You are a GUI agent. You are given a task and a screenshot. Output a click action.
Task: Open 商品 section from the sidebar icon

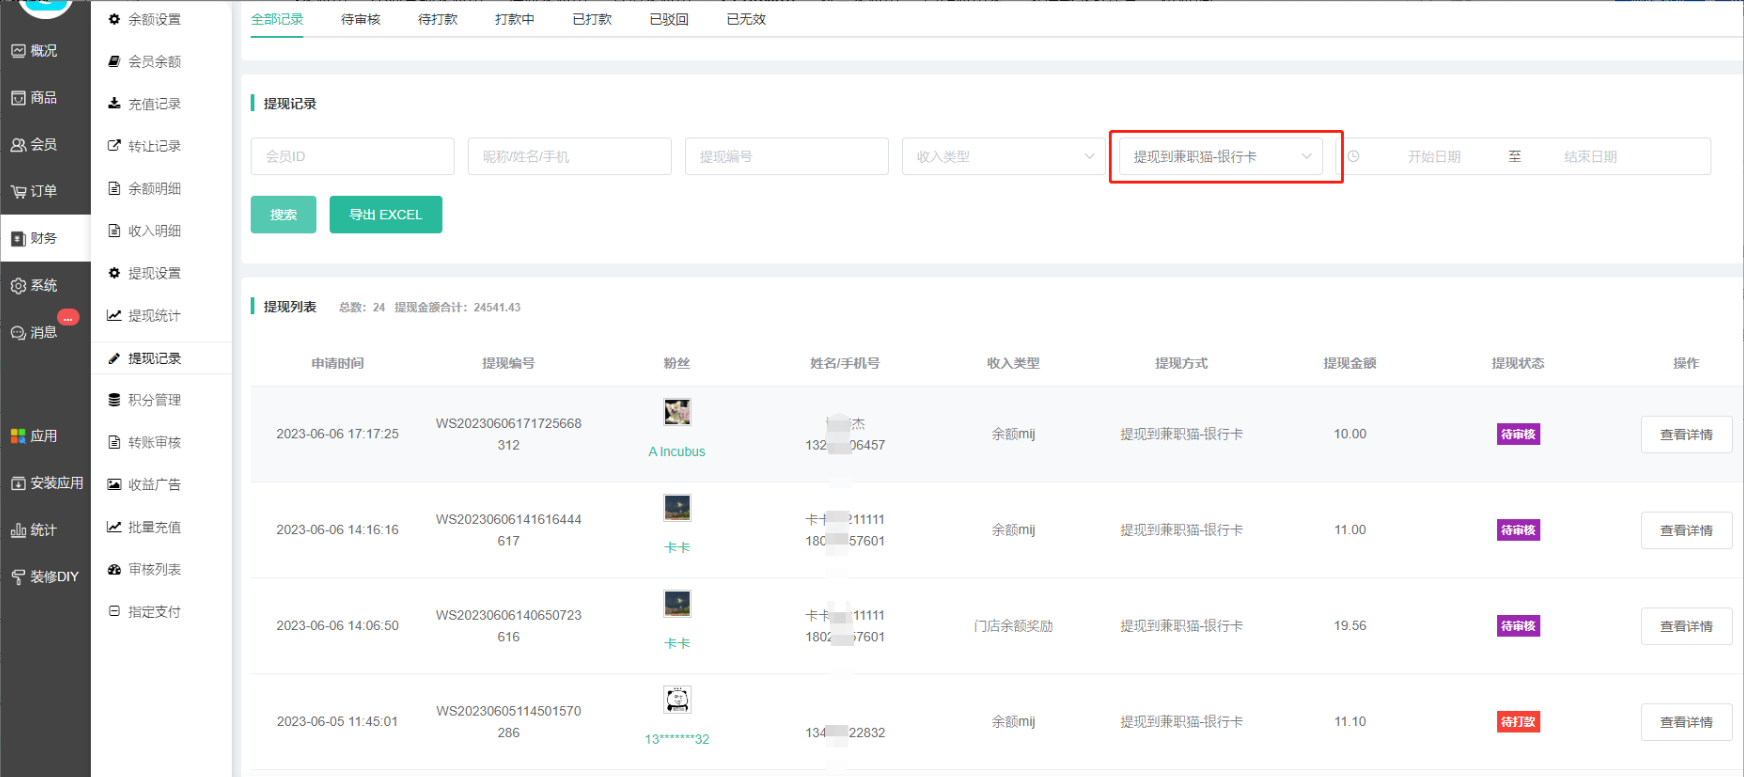(x=18, y=98)
